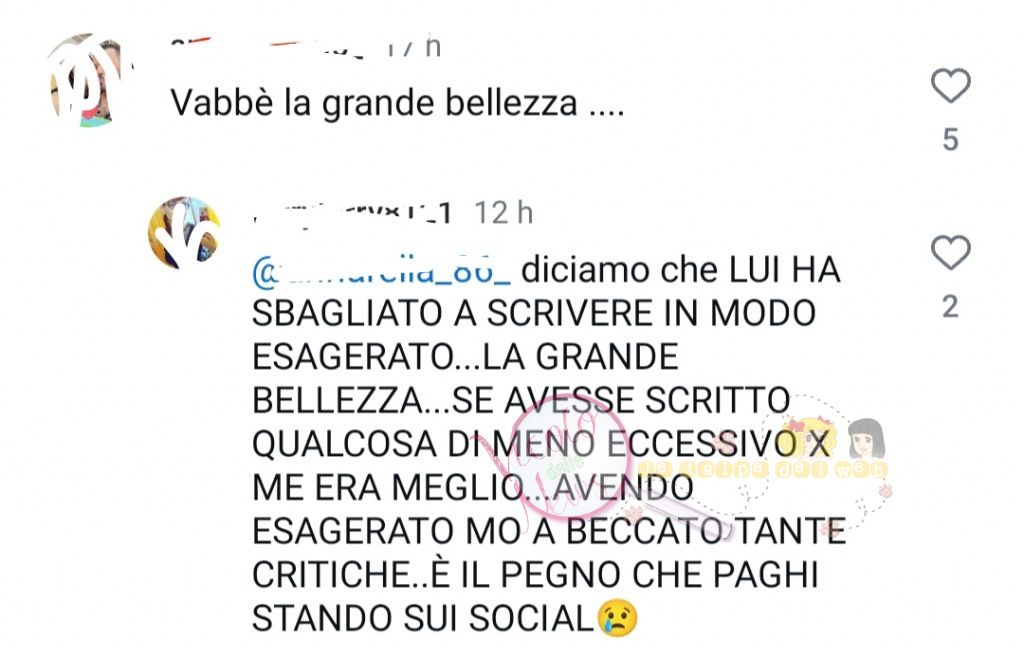Open the mentioned user ending in _86_
This screenshot has height=657, width=1024.
click(381, 270)
